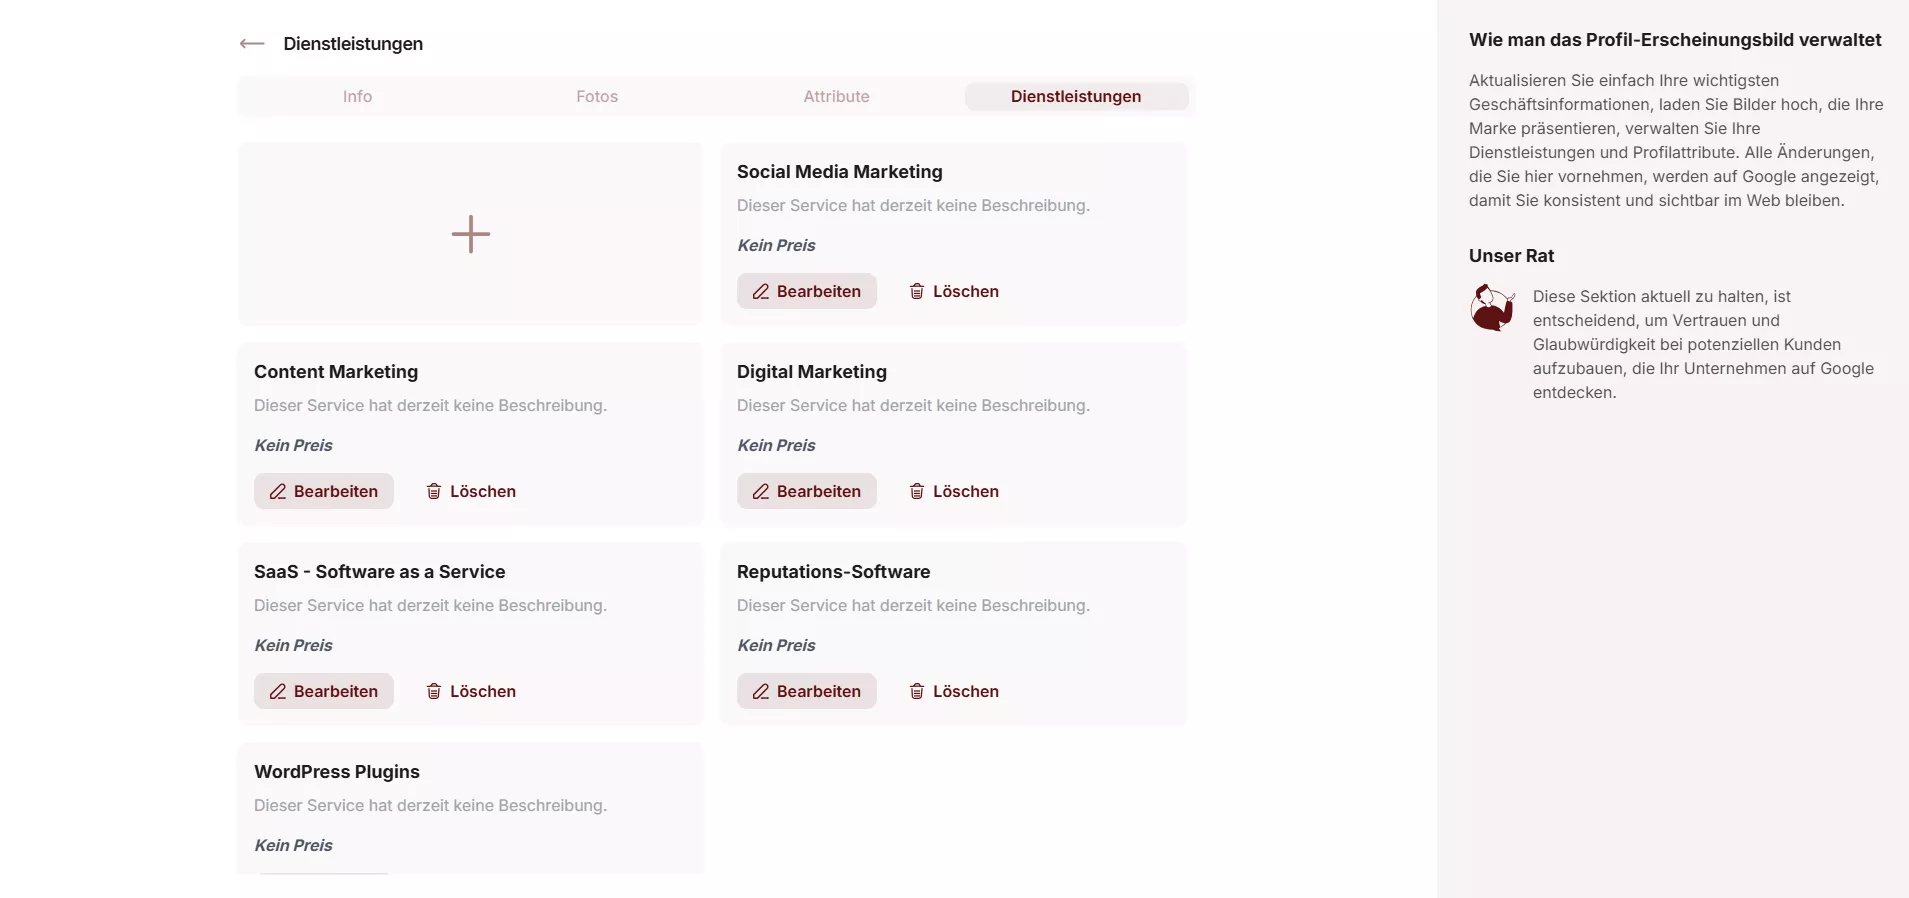This screenshot has height=898, width=1909.
Task: Click the WordPress Plugins service title
Action: click(337, 772)
